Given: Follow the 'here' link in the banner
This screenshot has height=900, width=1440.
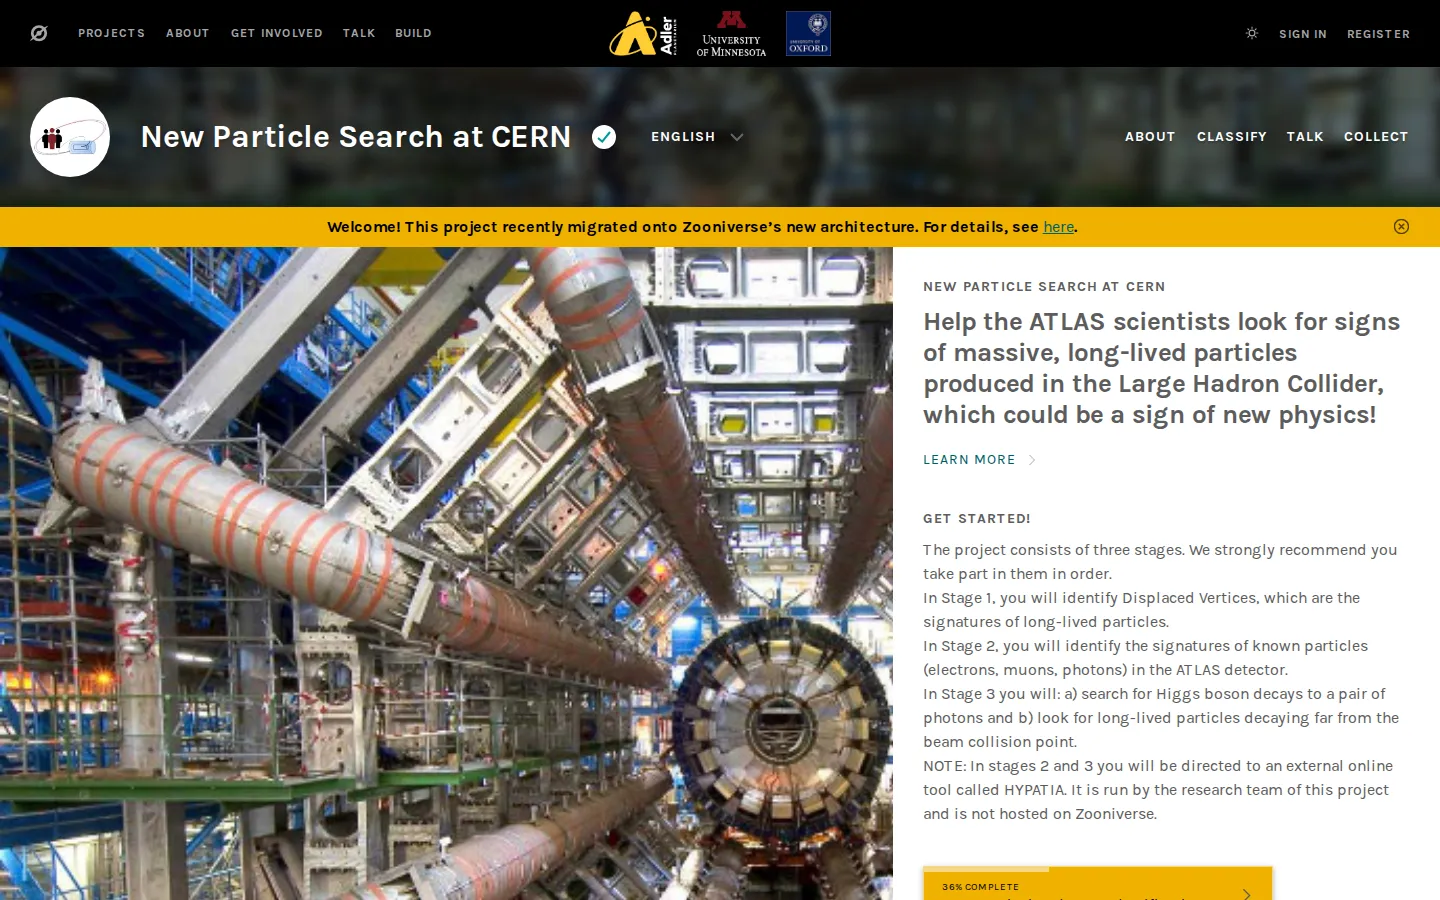Looking at the screenshot, I should click(x=1058, y=227).
